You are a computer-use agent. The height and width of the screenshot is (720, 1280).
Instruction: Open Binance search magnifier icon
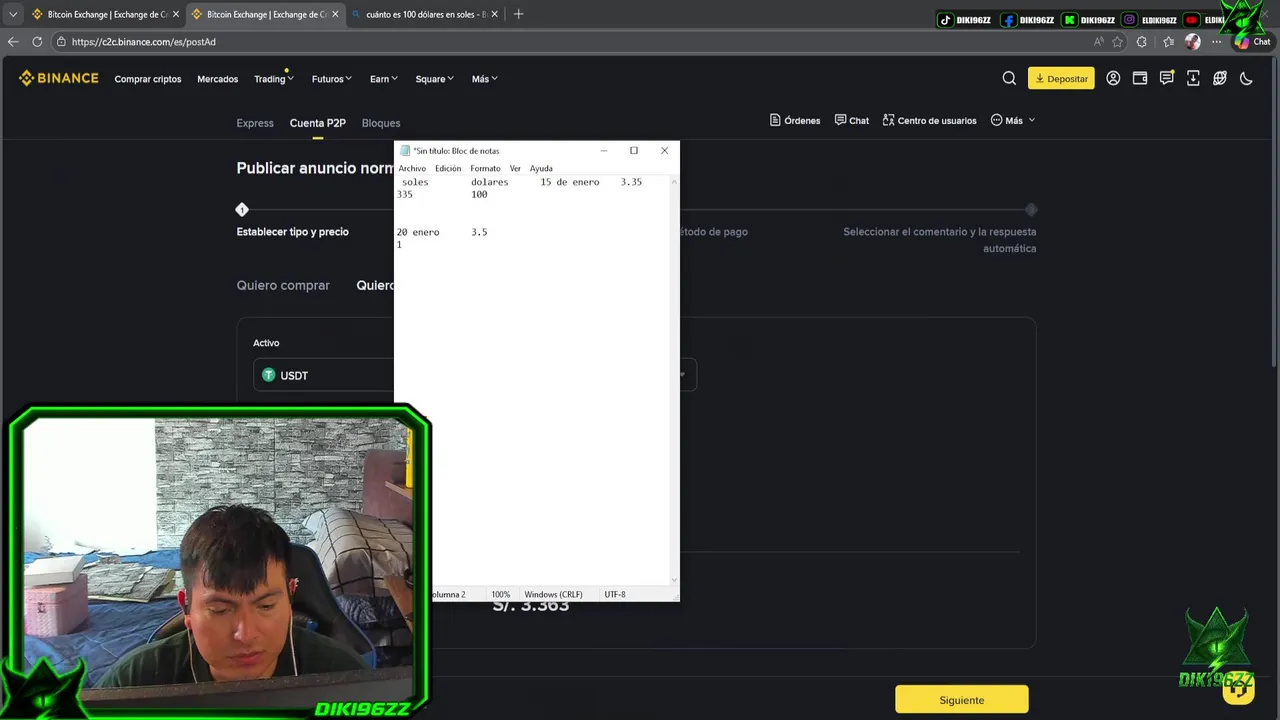click(x=1009, y=78)
